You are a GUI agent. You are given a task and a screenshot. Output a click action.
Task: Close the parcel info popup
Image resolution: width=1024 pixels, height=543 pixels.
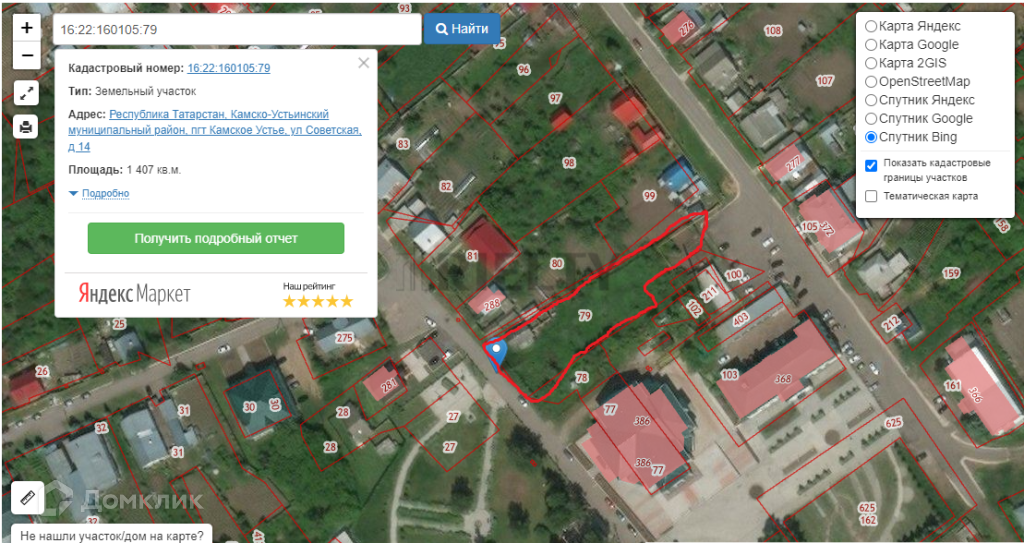[x=364, y=63]
